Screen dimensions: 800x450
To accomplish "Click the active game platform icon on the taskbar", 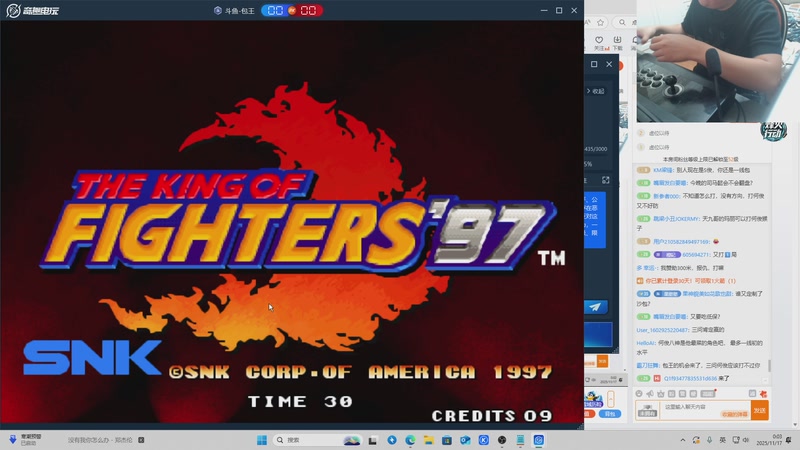I will [539, 440].
